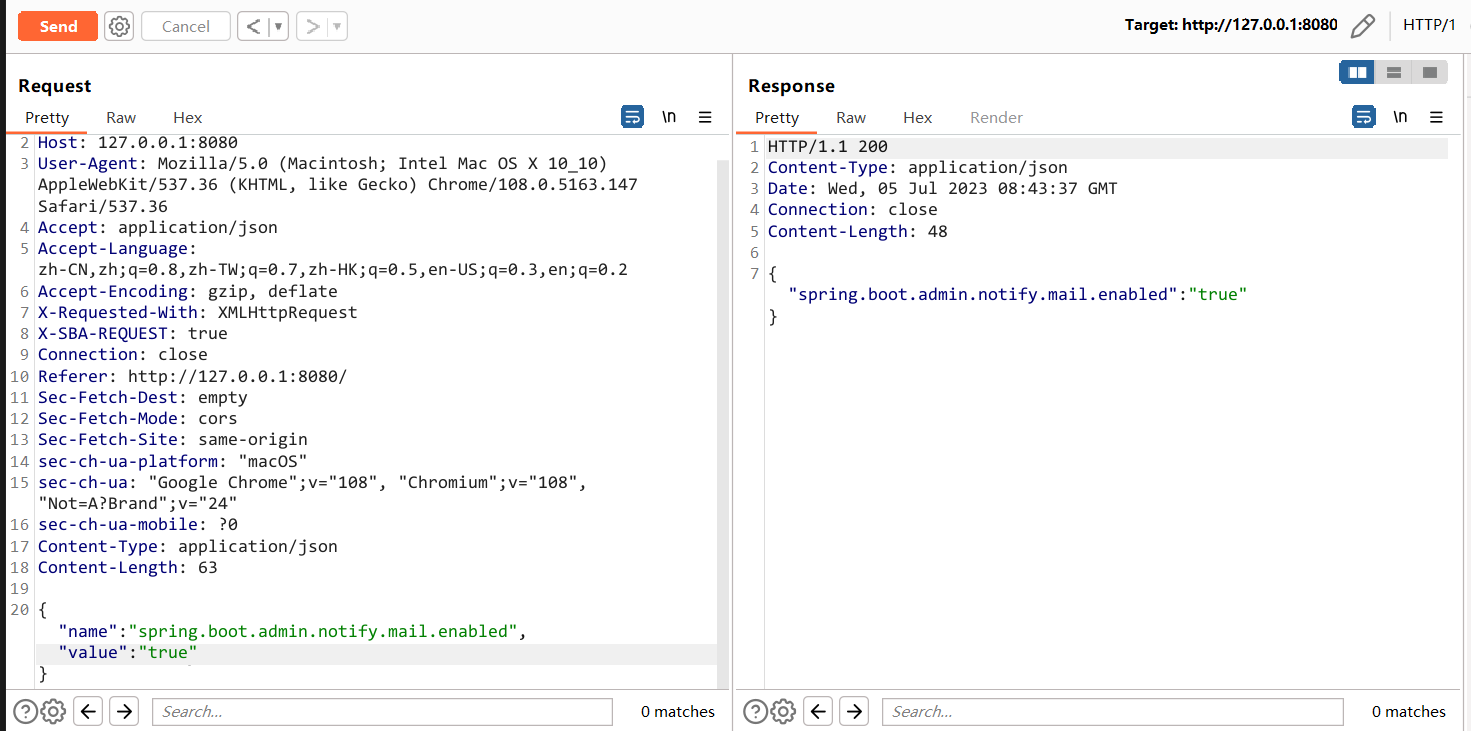Open the Response panel hamburger menu
The image size is (1471, 731).
[1437, 117]
